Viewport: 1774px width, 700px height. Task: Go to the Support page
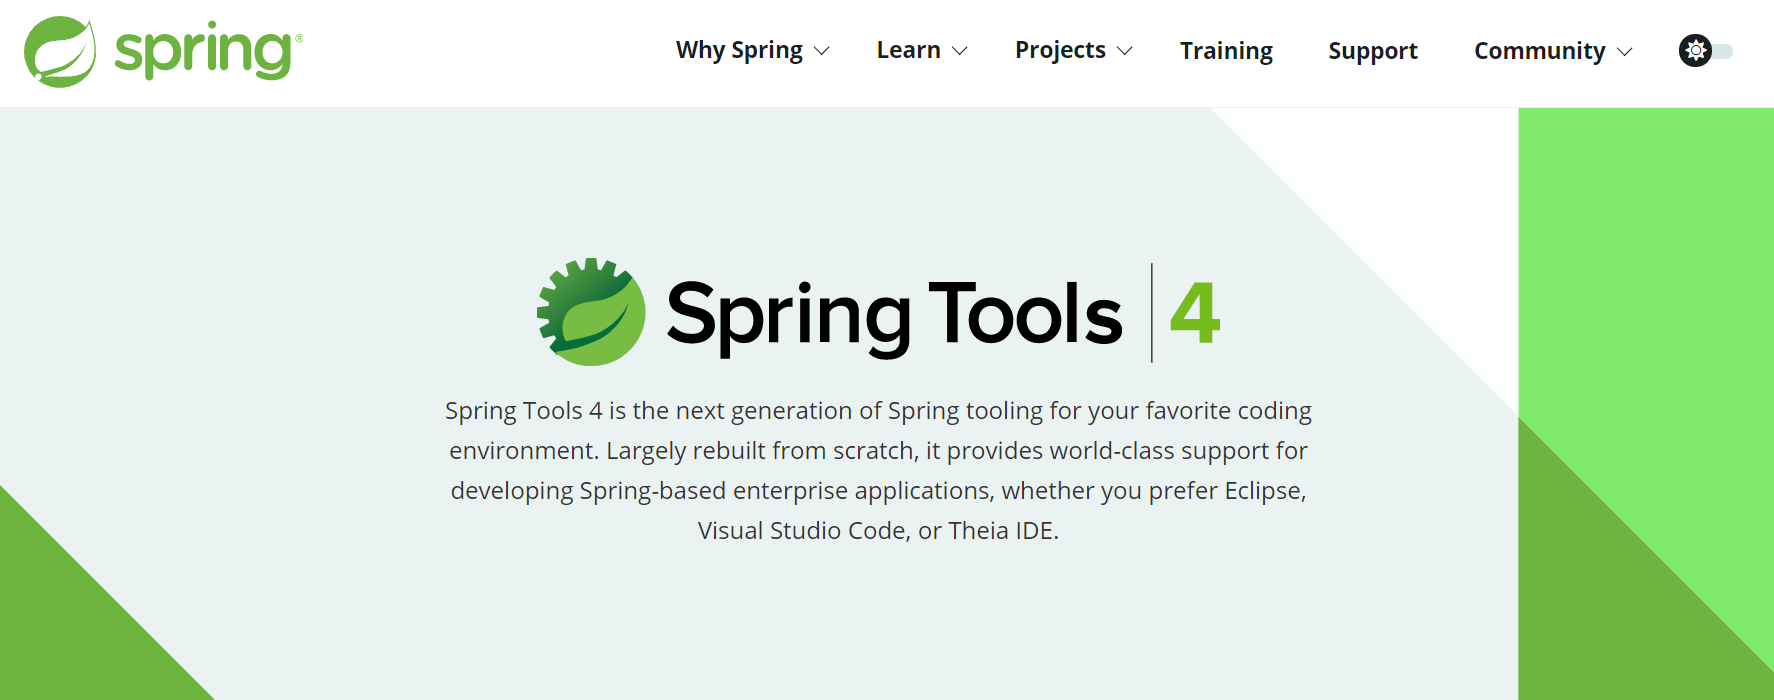pos(1373,51)
